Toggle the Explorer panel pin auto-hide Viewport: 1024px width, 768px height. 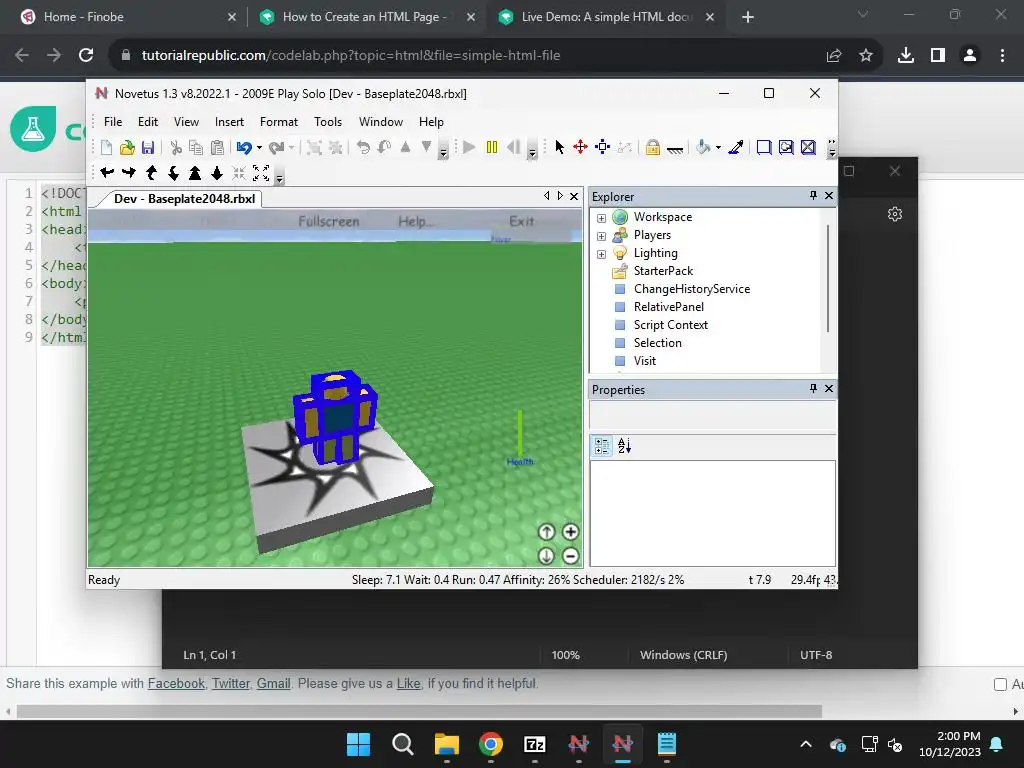[x=813, y=196]
